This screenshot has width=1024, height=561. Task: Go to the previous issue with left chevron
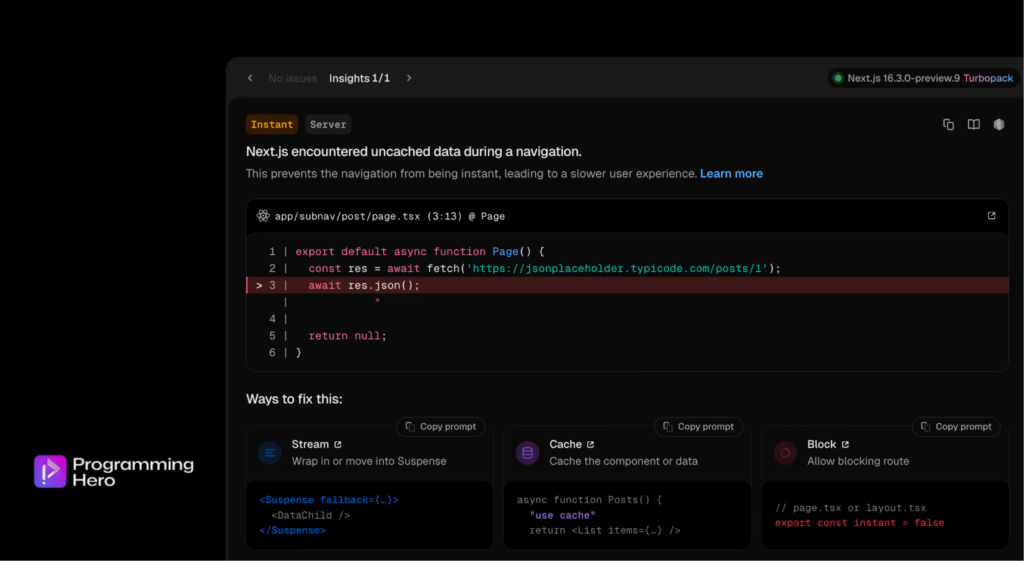pos(250,78)
